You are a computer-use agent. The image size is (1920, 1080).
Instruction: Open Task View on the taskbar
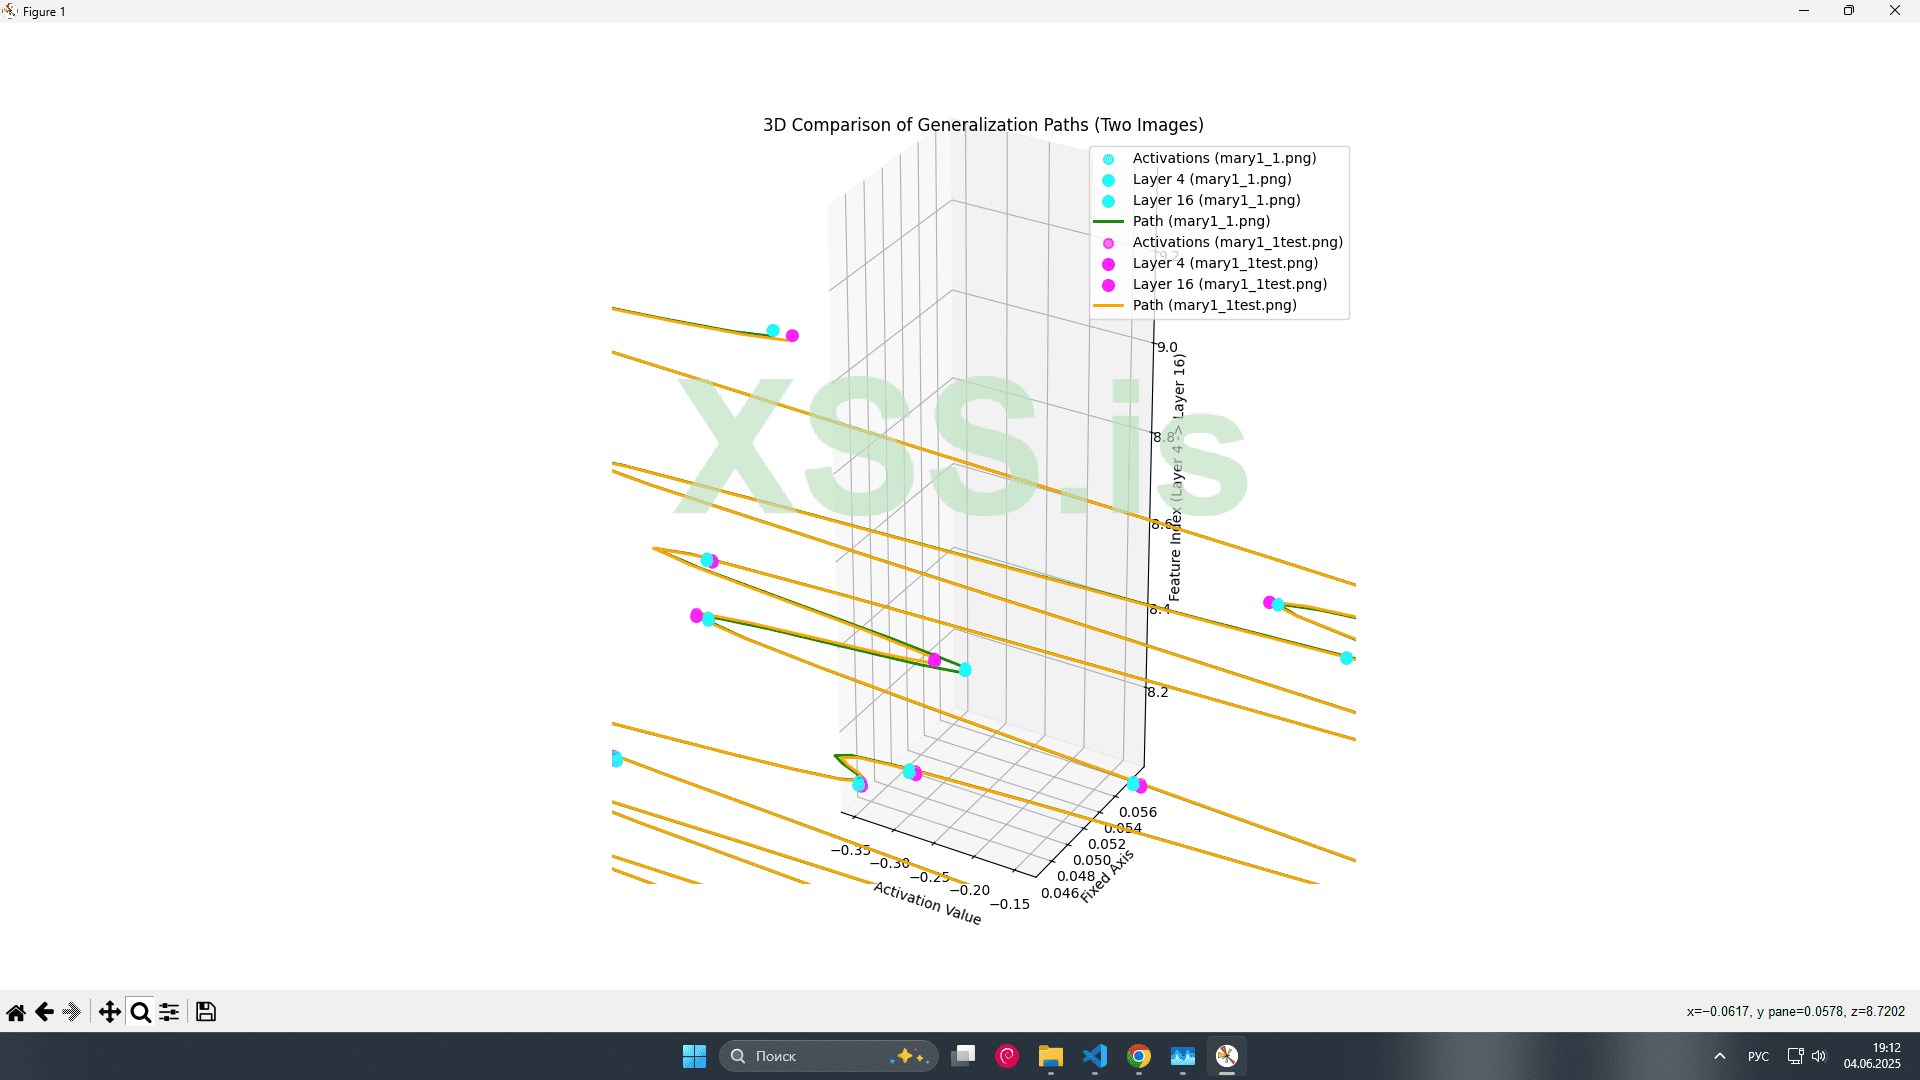963,1056
